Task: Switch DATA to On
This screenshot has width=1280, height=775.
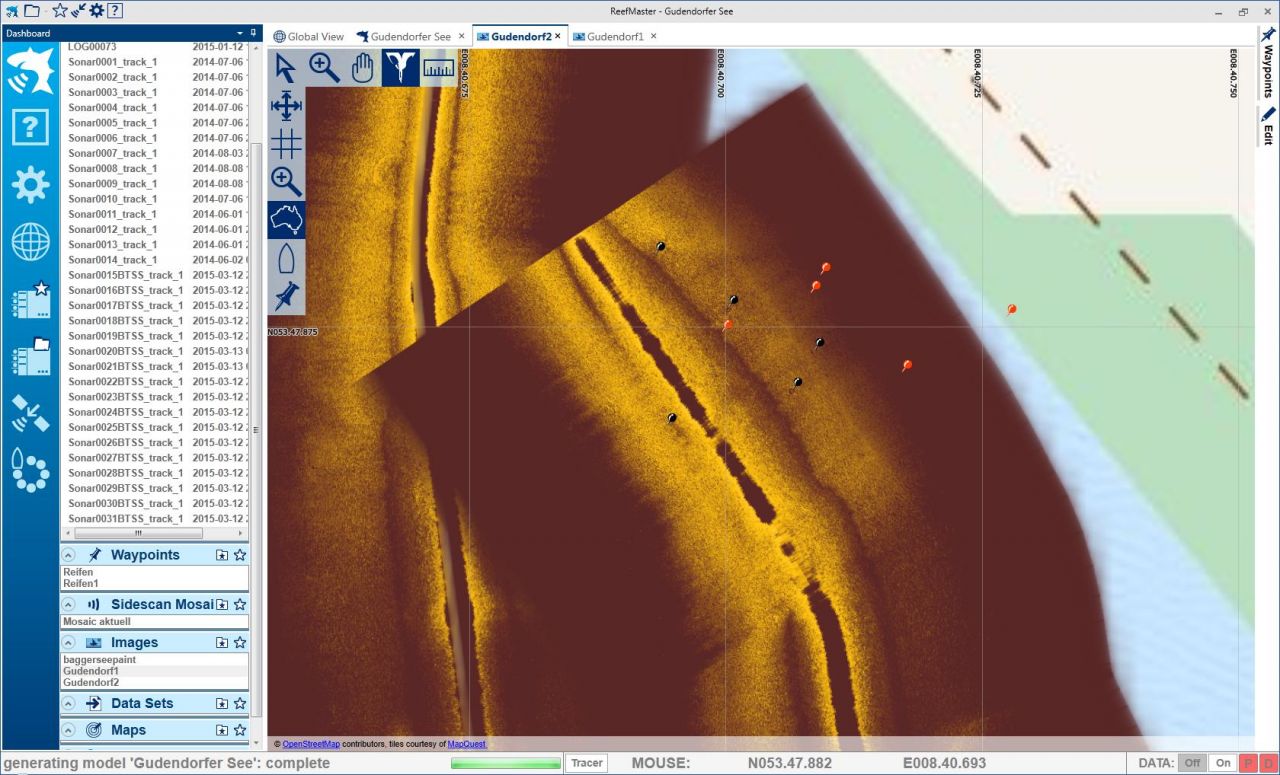Action: (1222, 763)
